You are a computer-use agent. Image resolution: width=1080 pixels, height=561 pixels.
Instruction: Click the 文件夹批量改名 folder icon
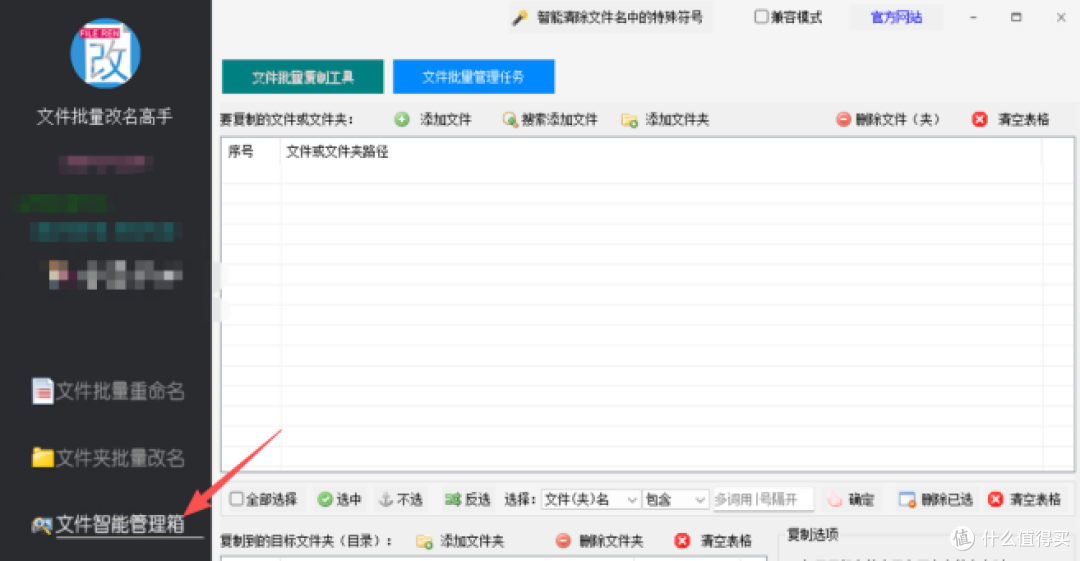(42, 458)
